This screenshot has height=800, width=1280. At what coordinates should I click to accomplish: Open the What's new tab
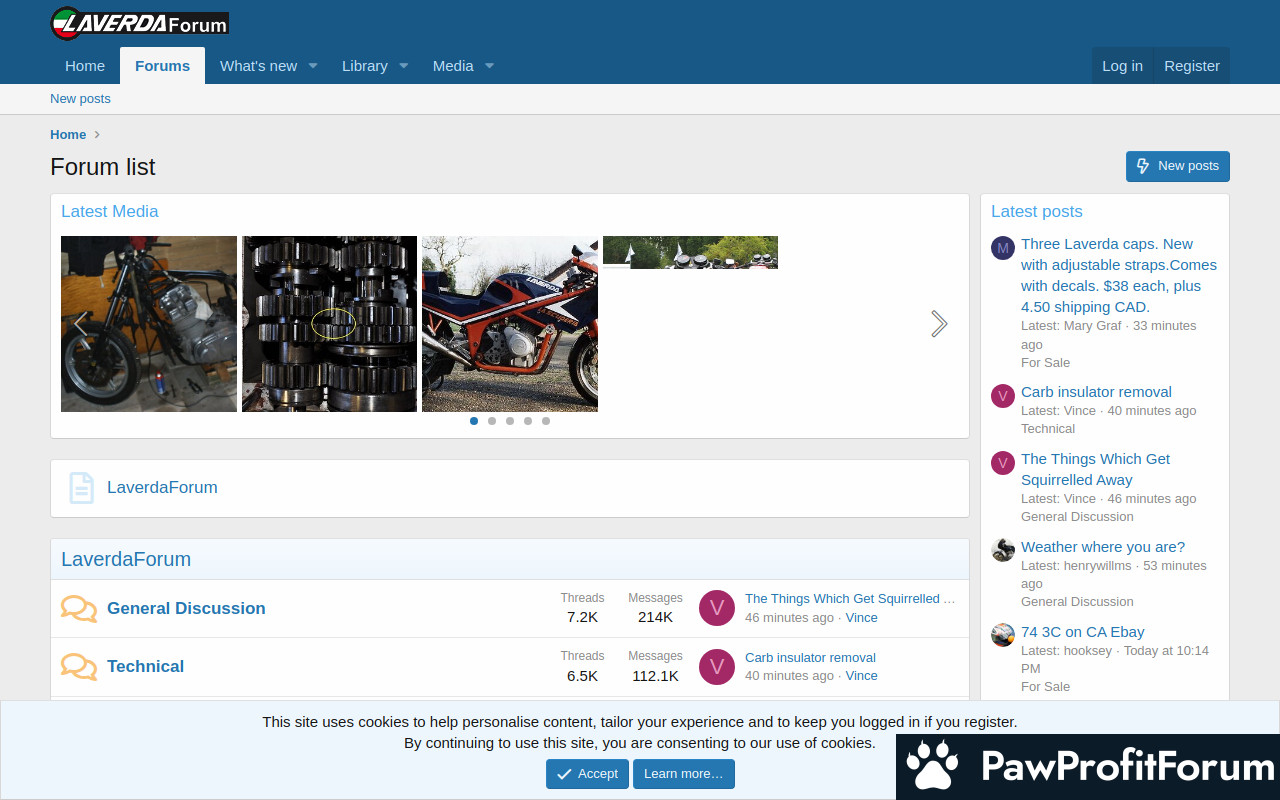(x=258, y=66)
